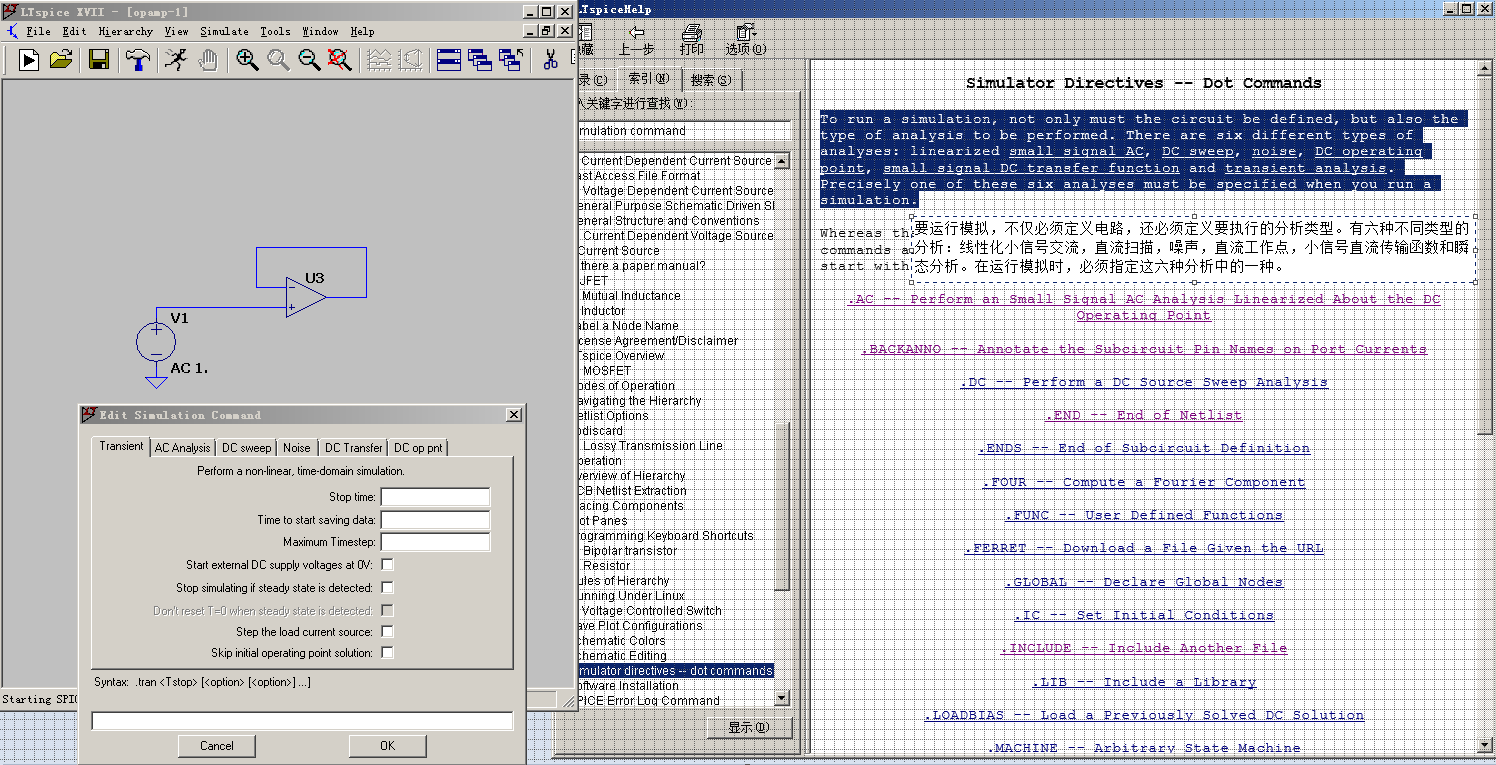Screen dimensions: 1496x765
Task: Enable Start external DC supply voltages at 0V
Action: tap(387, 565)
